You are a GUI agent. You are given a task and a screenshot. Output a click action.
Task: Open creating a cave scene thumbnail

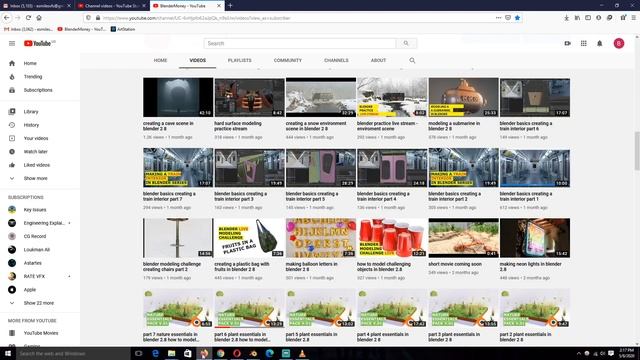coord(178,97)
